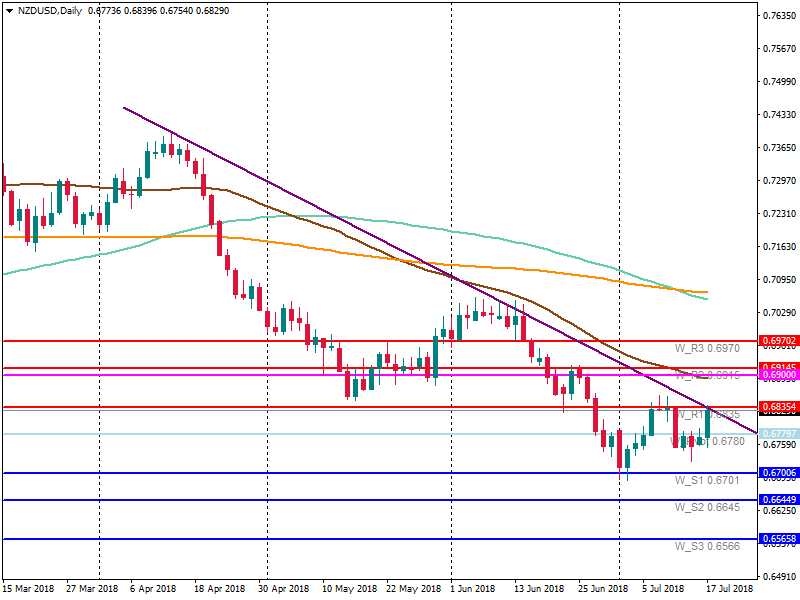The width and height of the screenshot is (800, 600).
Task: Click the magenta 0.69000 price tag
Action: 778,375
